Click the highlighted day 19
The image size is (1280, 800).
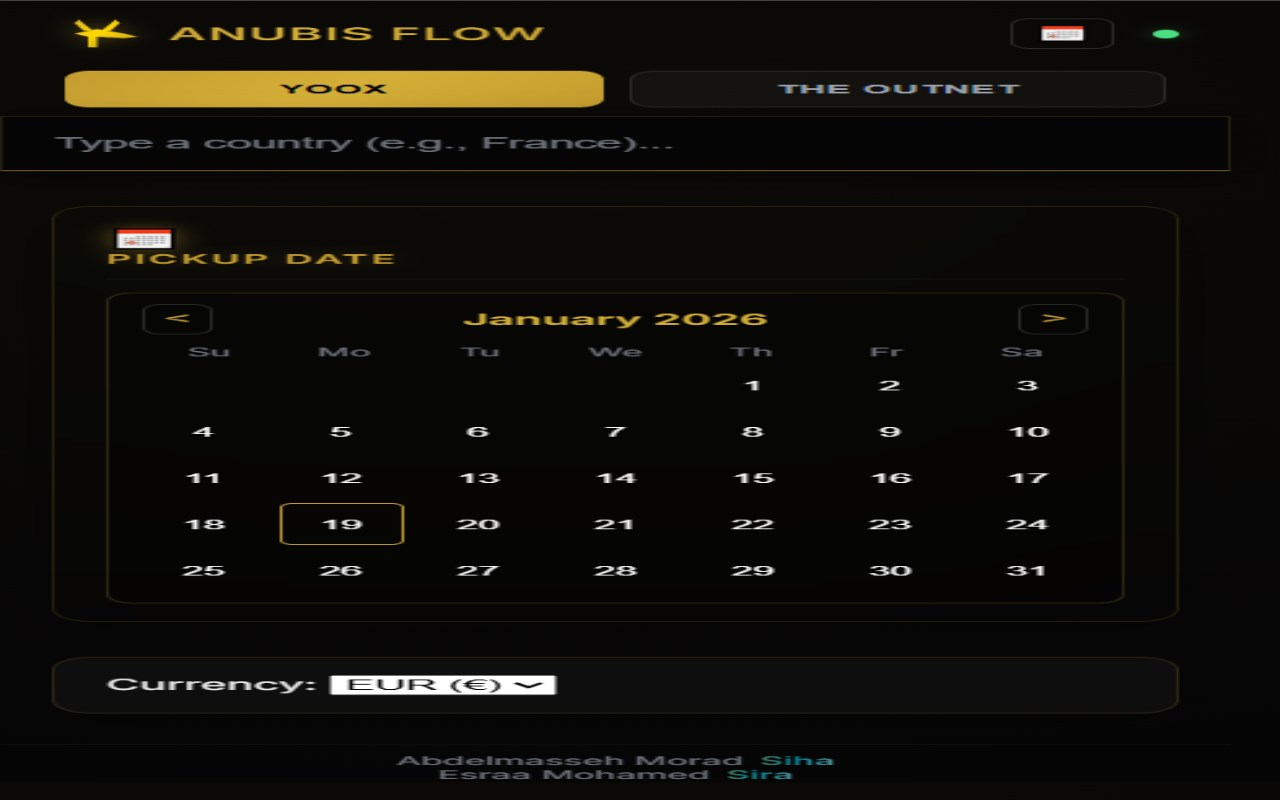coord(341,524)
